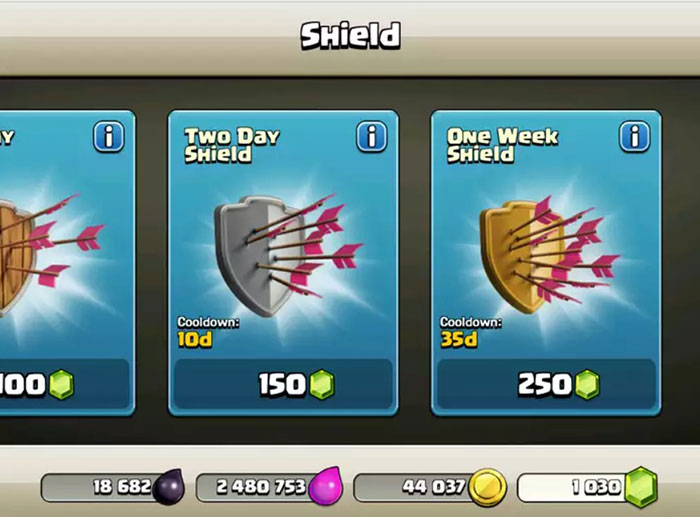The width and height of the screenshot is (700, 517).
Task: Click the Two Day Shield card title
Action: click(232, 145)
